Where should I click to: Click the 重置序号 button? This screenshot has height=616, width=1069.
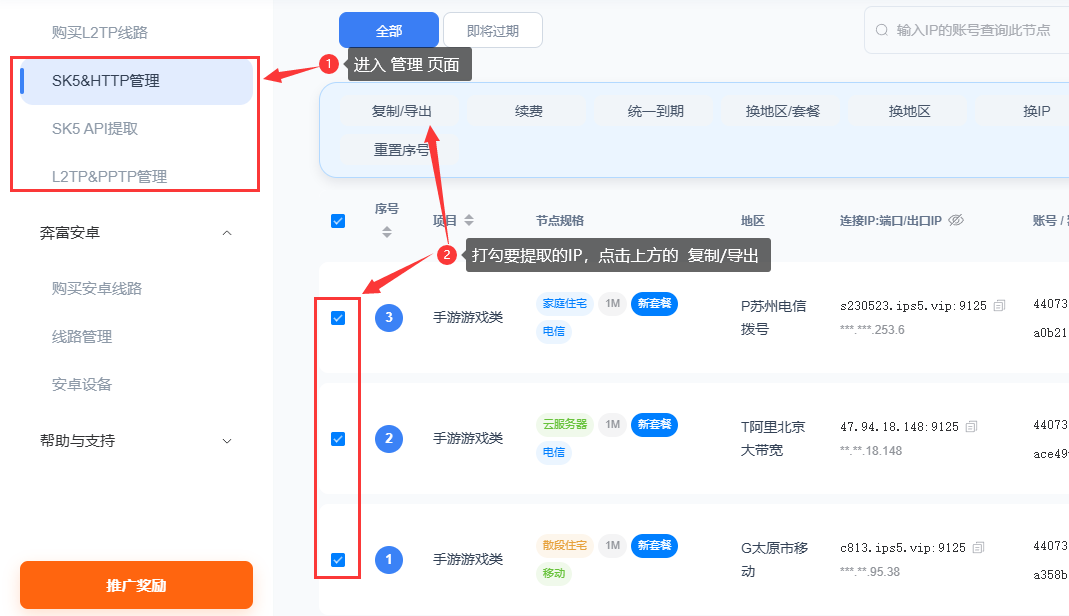(x=402, y=150)
